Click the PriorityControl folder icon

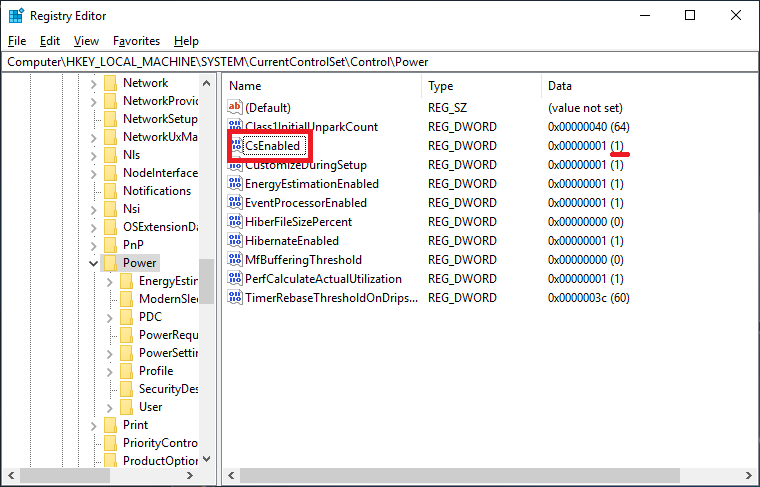click(x=111, y=443)
